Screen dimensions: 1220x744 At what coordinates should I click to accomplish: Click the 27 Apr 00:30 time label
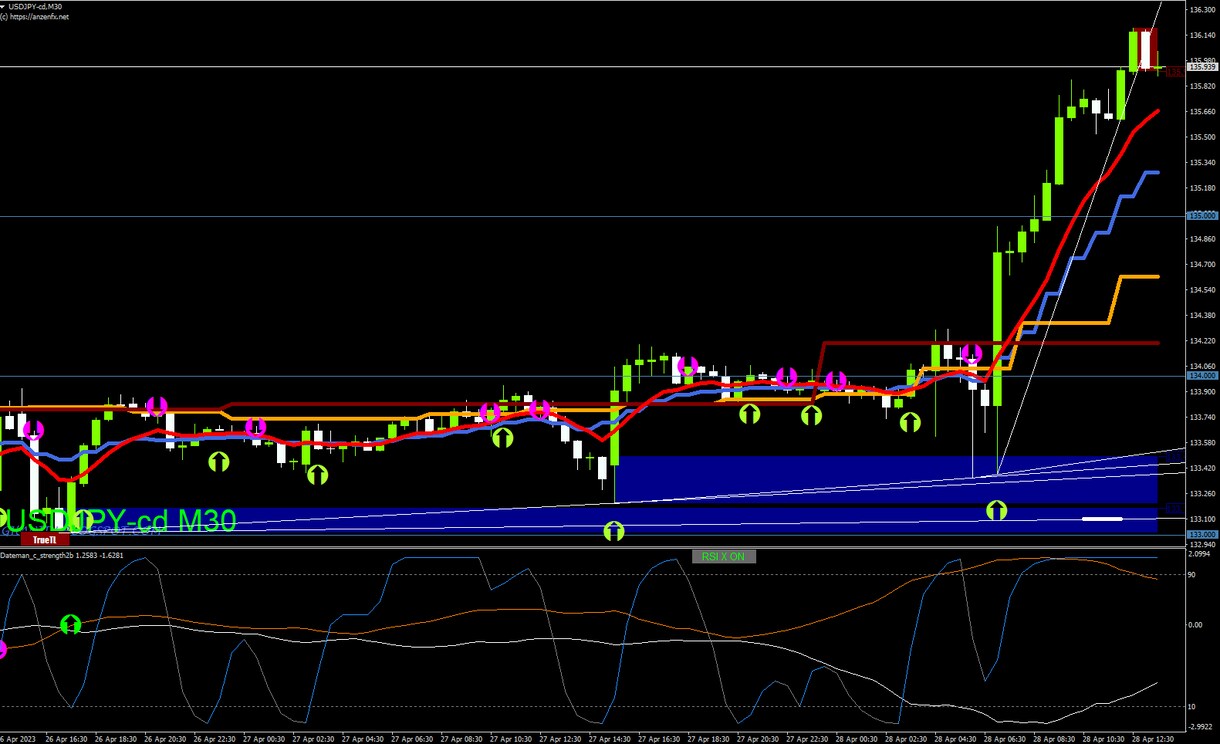[x=265, y=739]
